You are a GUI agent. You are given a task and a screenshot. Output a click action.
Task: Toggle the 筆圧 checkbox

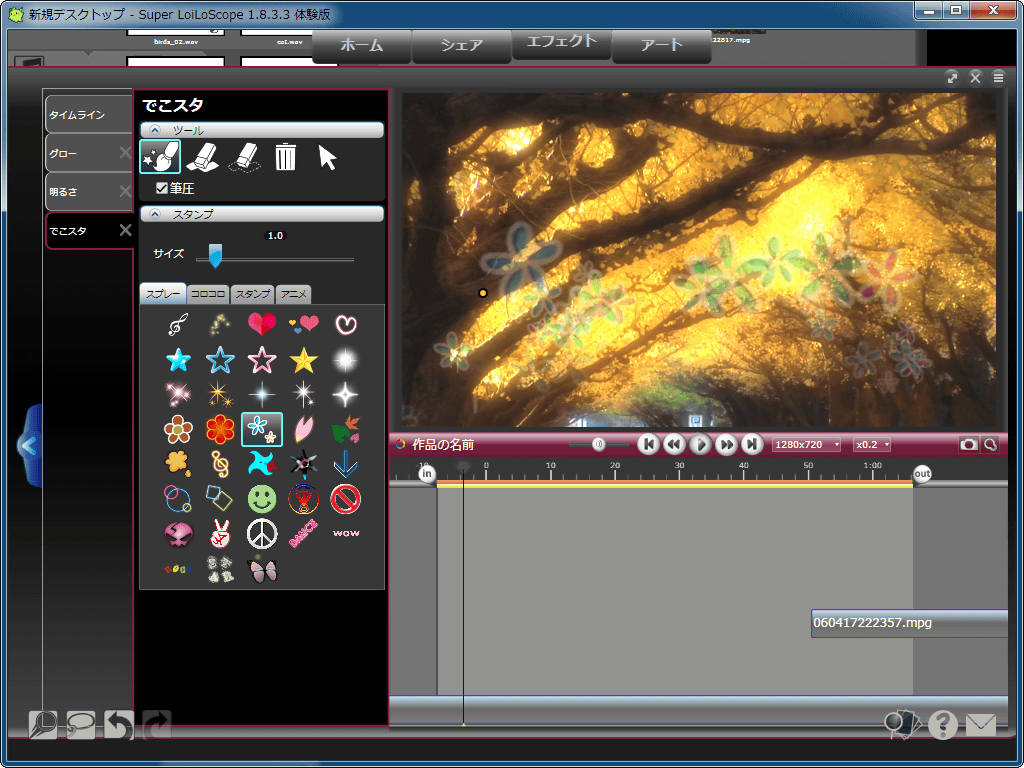point(162,187)
